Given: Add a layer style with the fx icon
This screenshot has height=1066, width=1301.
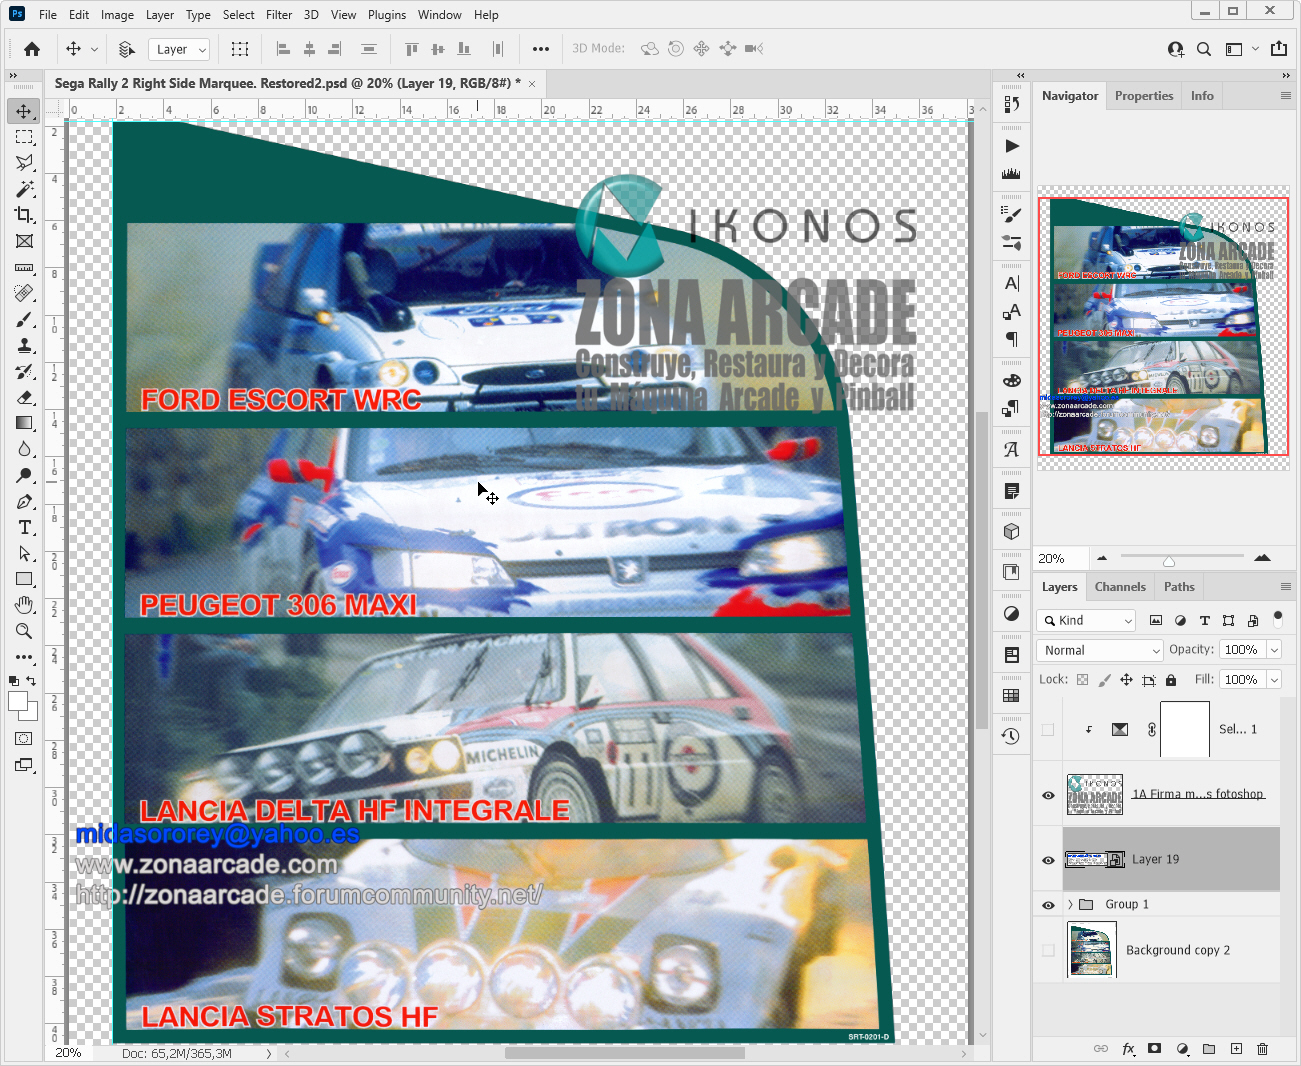Looking at the screenshot, I should pos(1128,1049).
